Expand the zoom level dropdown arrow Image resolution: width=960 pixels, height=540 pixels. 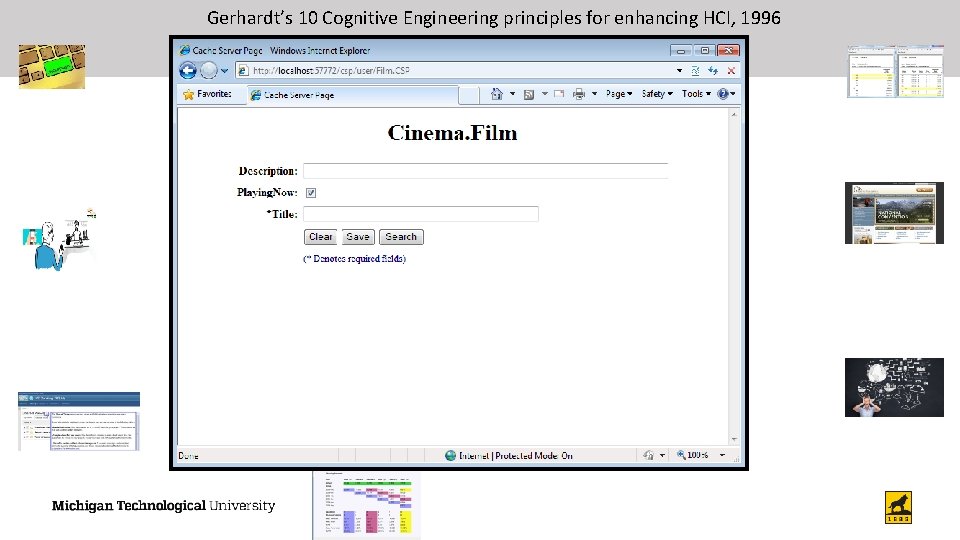coord(722,456)
